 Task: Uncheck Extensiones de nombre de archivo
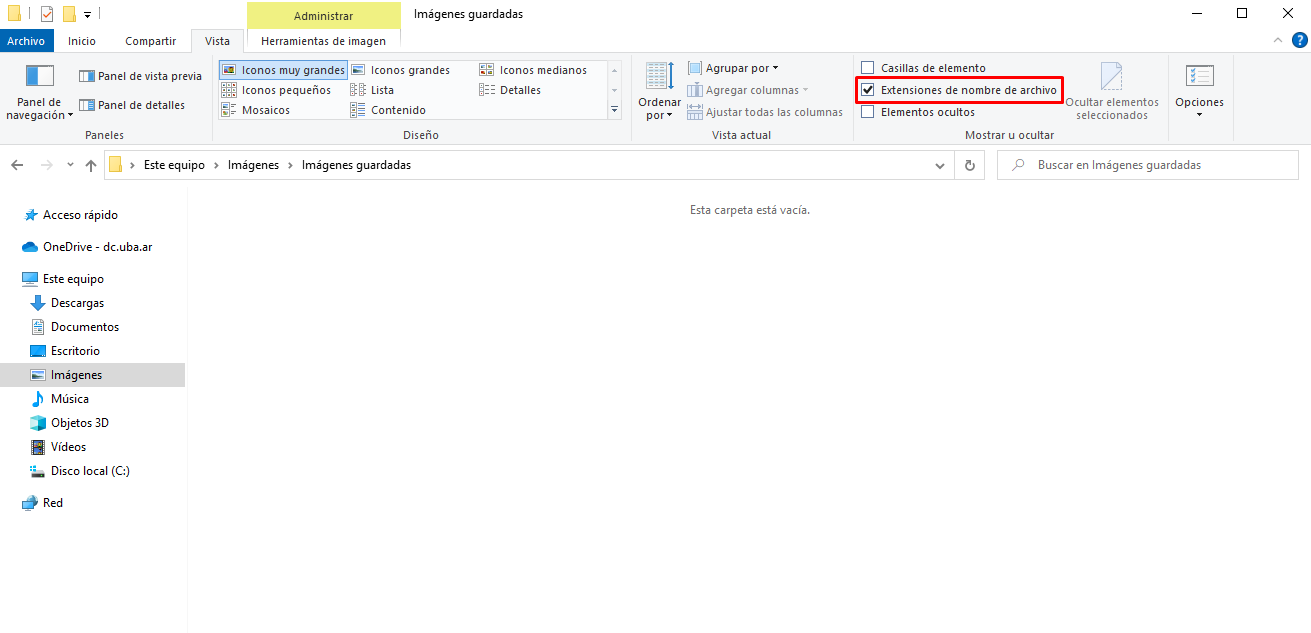click(868, 90)
